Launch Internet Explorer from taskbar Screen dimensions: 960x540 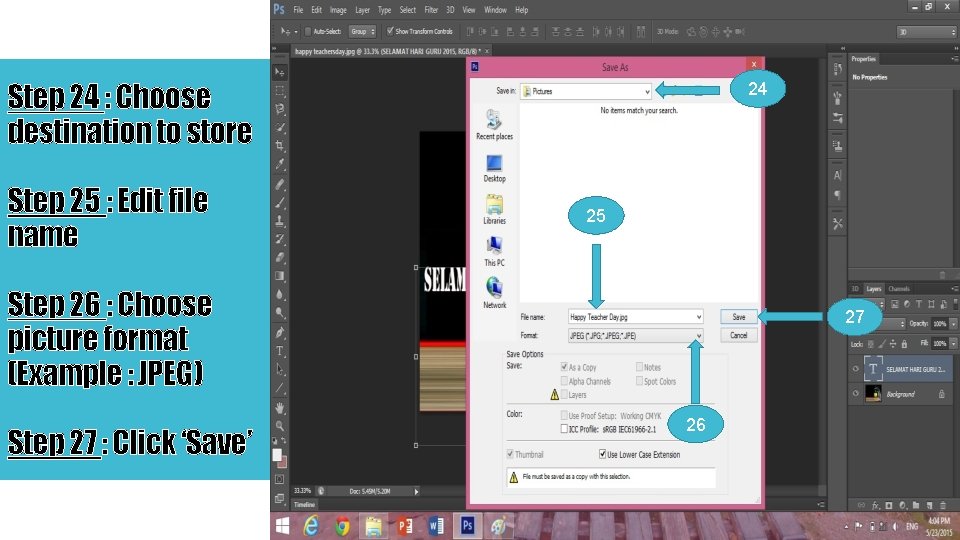311,526
